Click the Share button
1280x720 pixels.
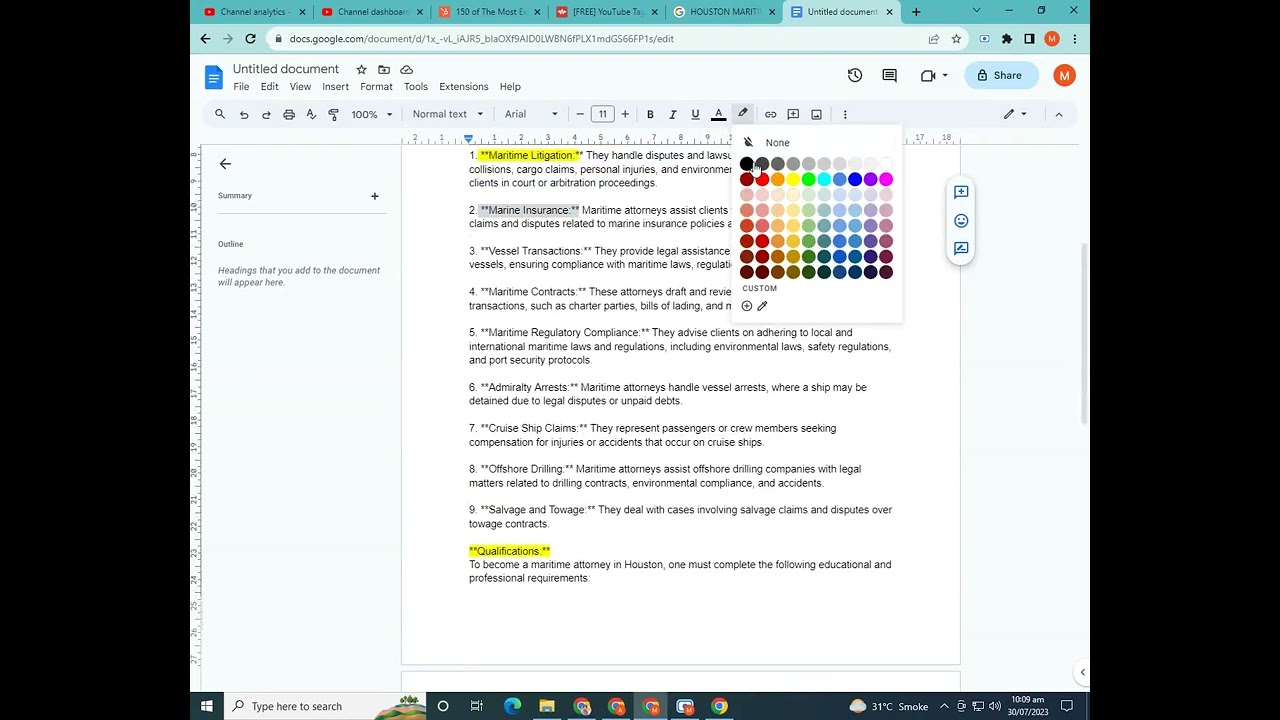(1000, 75)
